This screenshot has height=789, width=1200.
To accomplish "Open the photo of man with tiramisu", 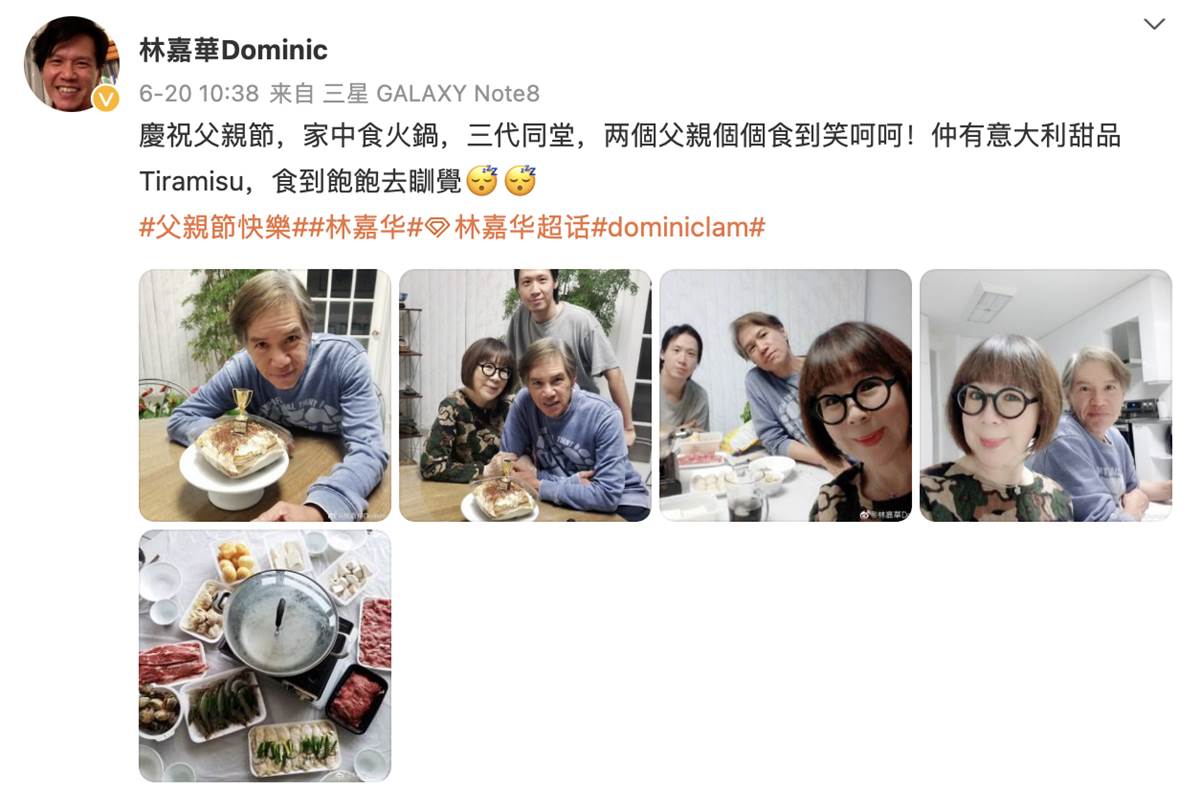I will click(265, 395).
